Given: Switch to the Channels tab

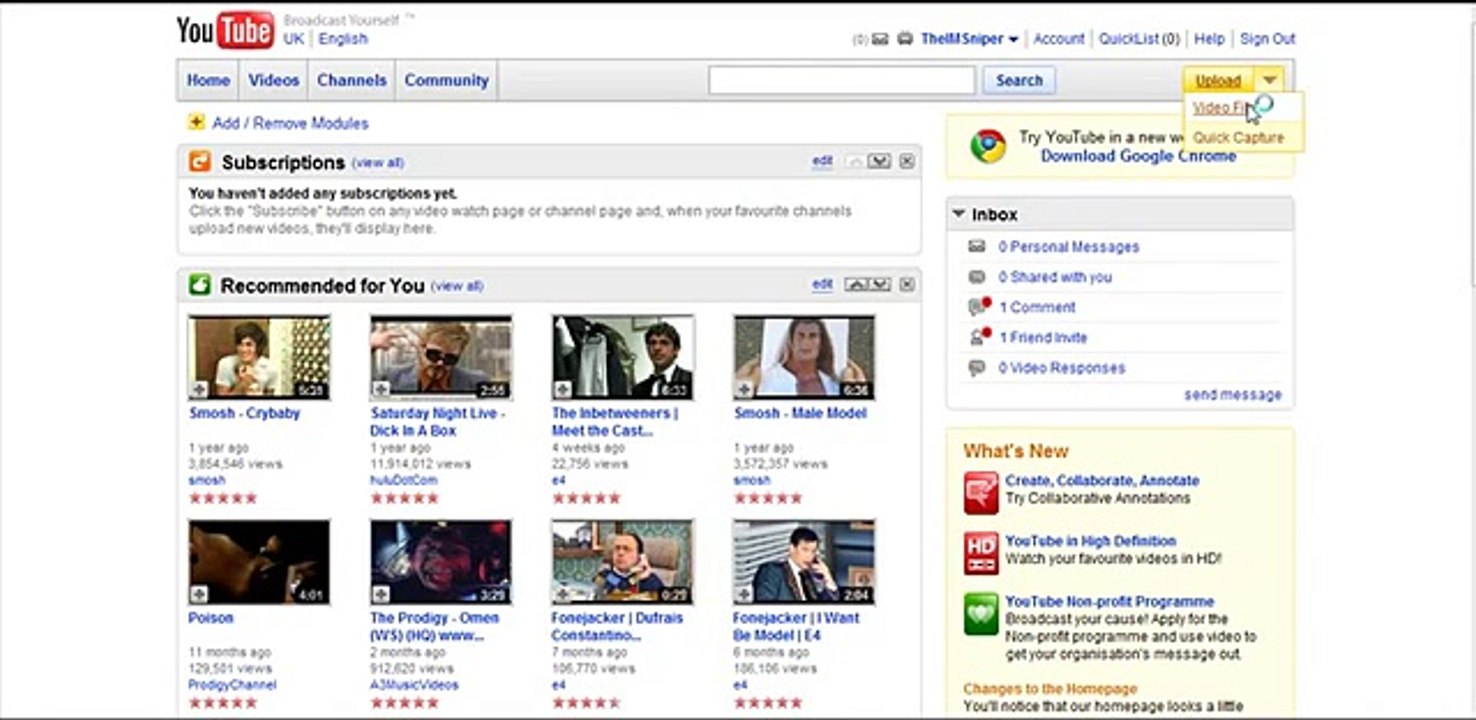Looking at the screenshot, I should click(x=352, y=80).
